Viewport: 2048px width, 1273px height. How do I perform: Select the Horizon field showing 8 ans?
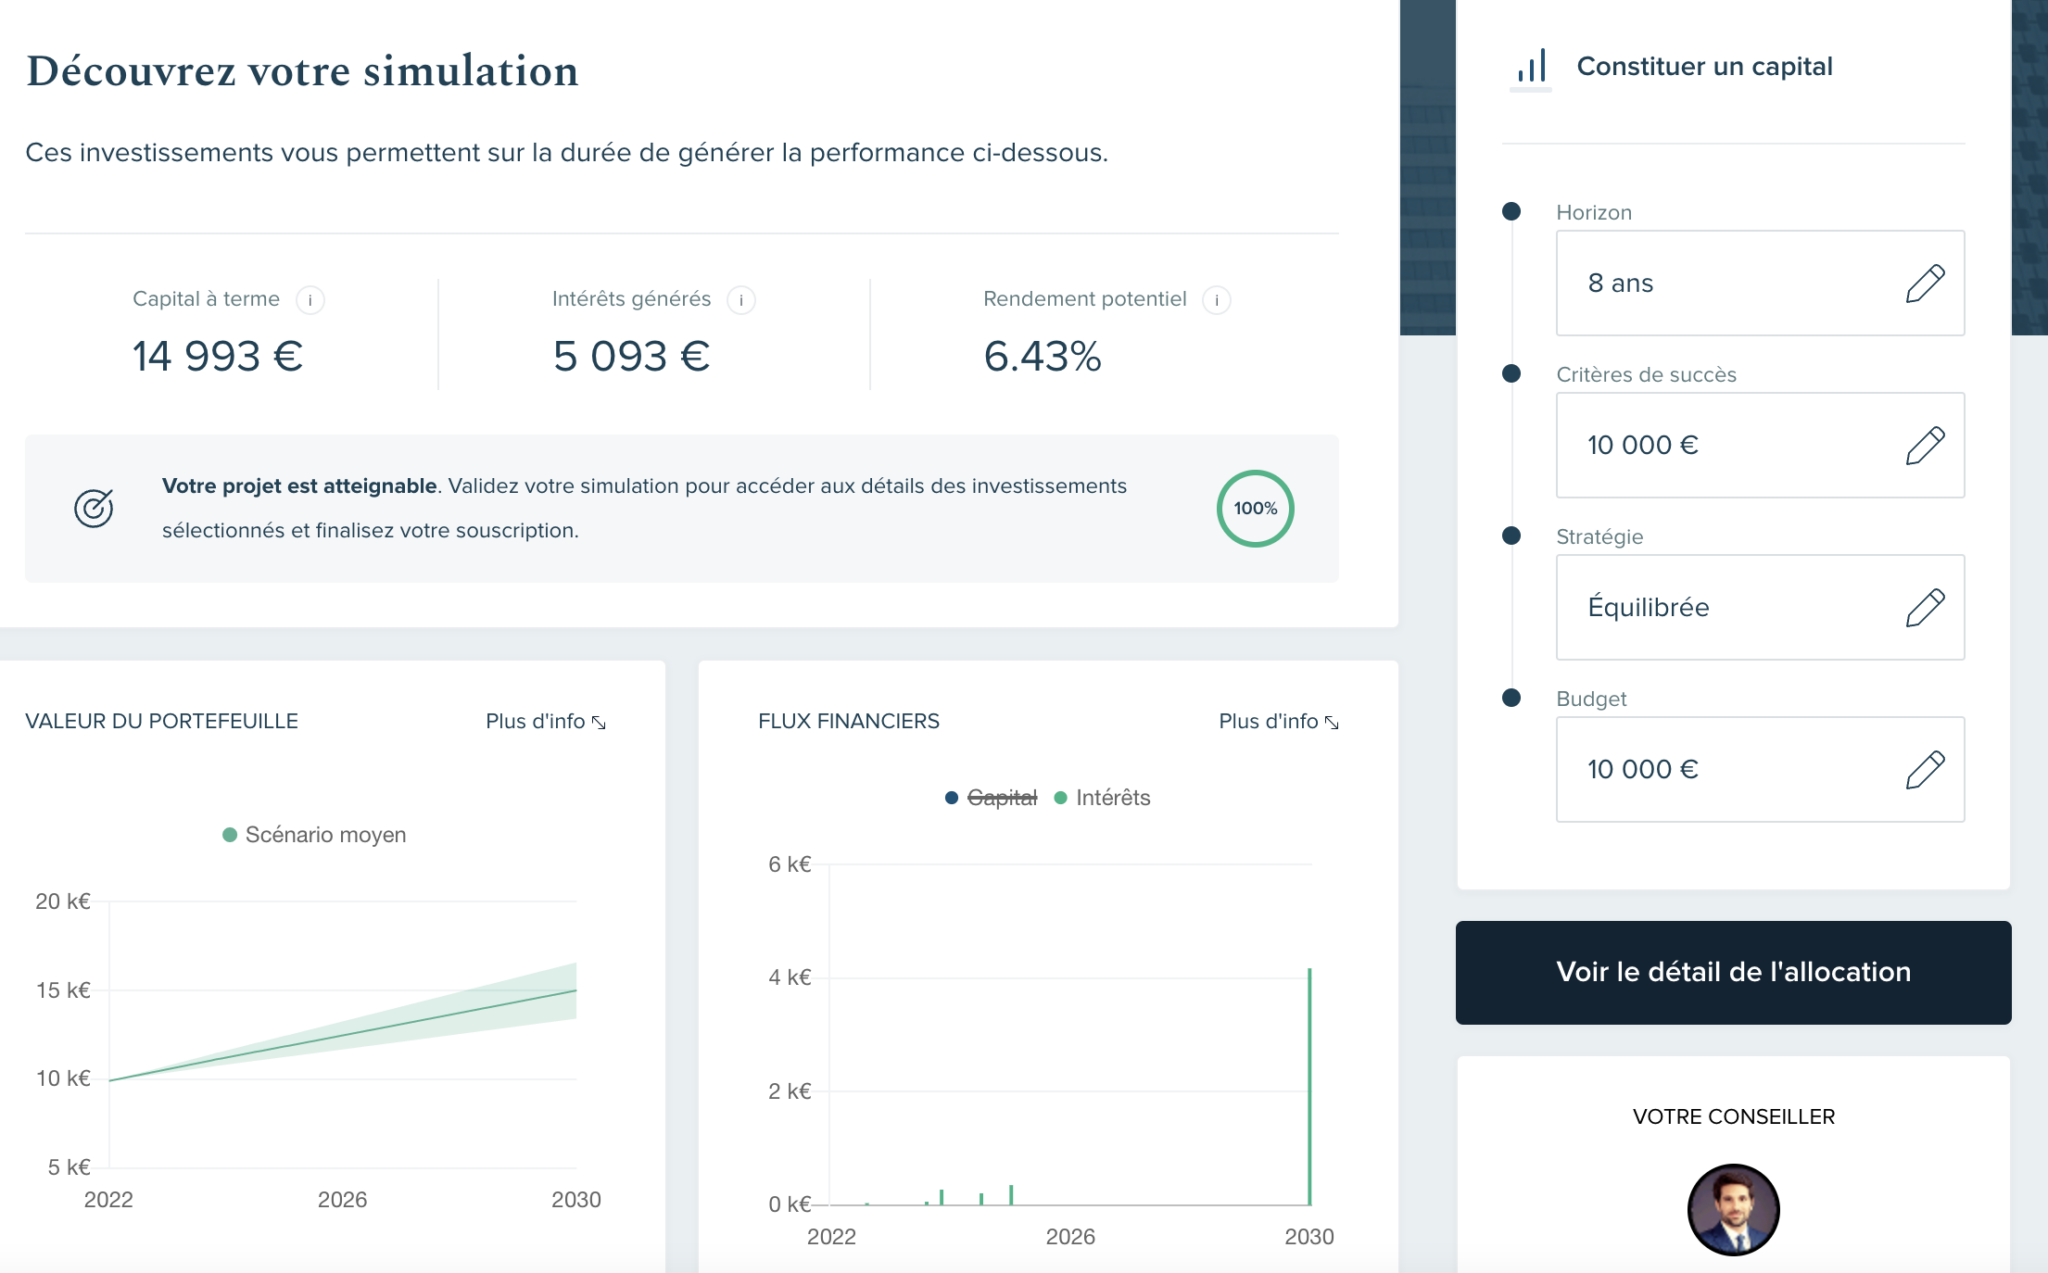(1760, 283)
